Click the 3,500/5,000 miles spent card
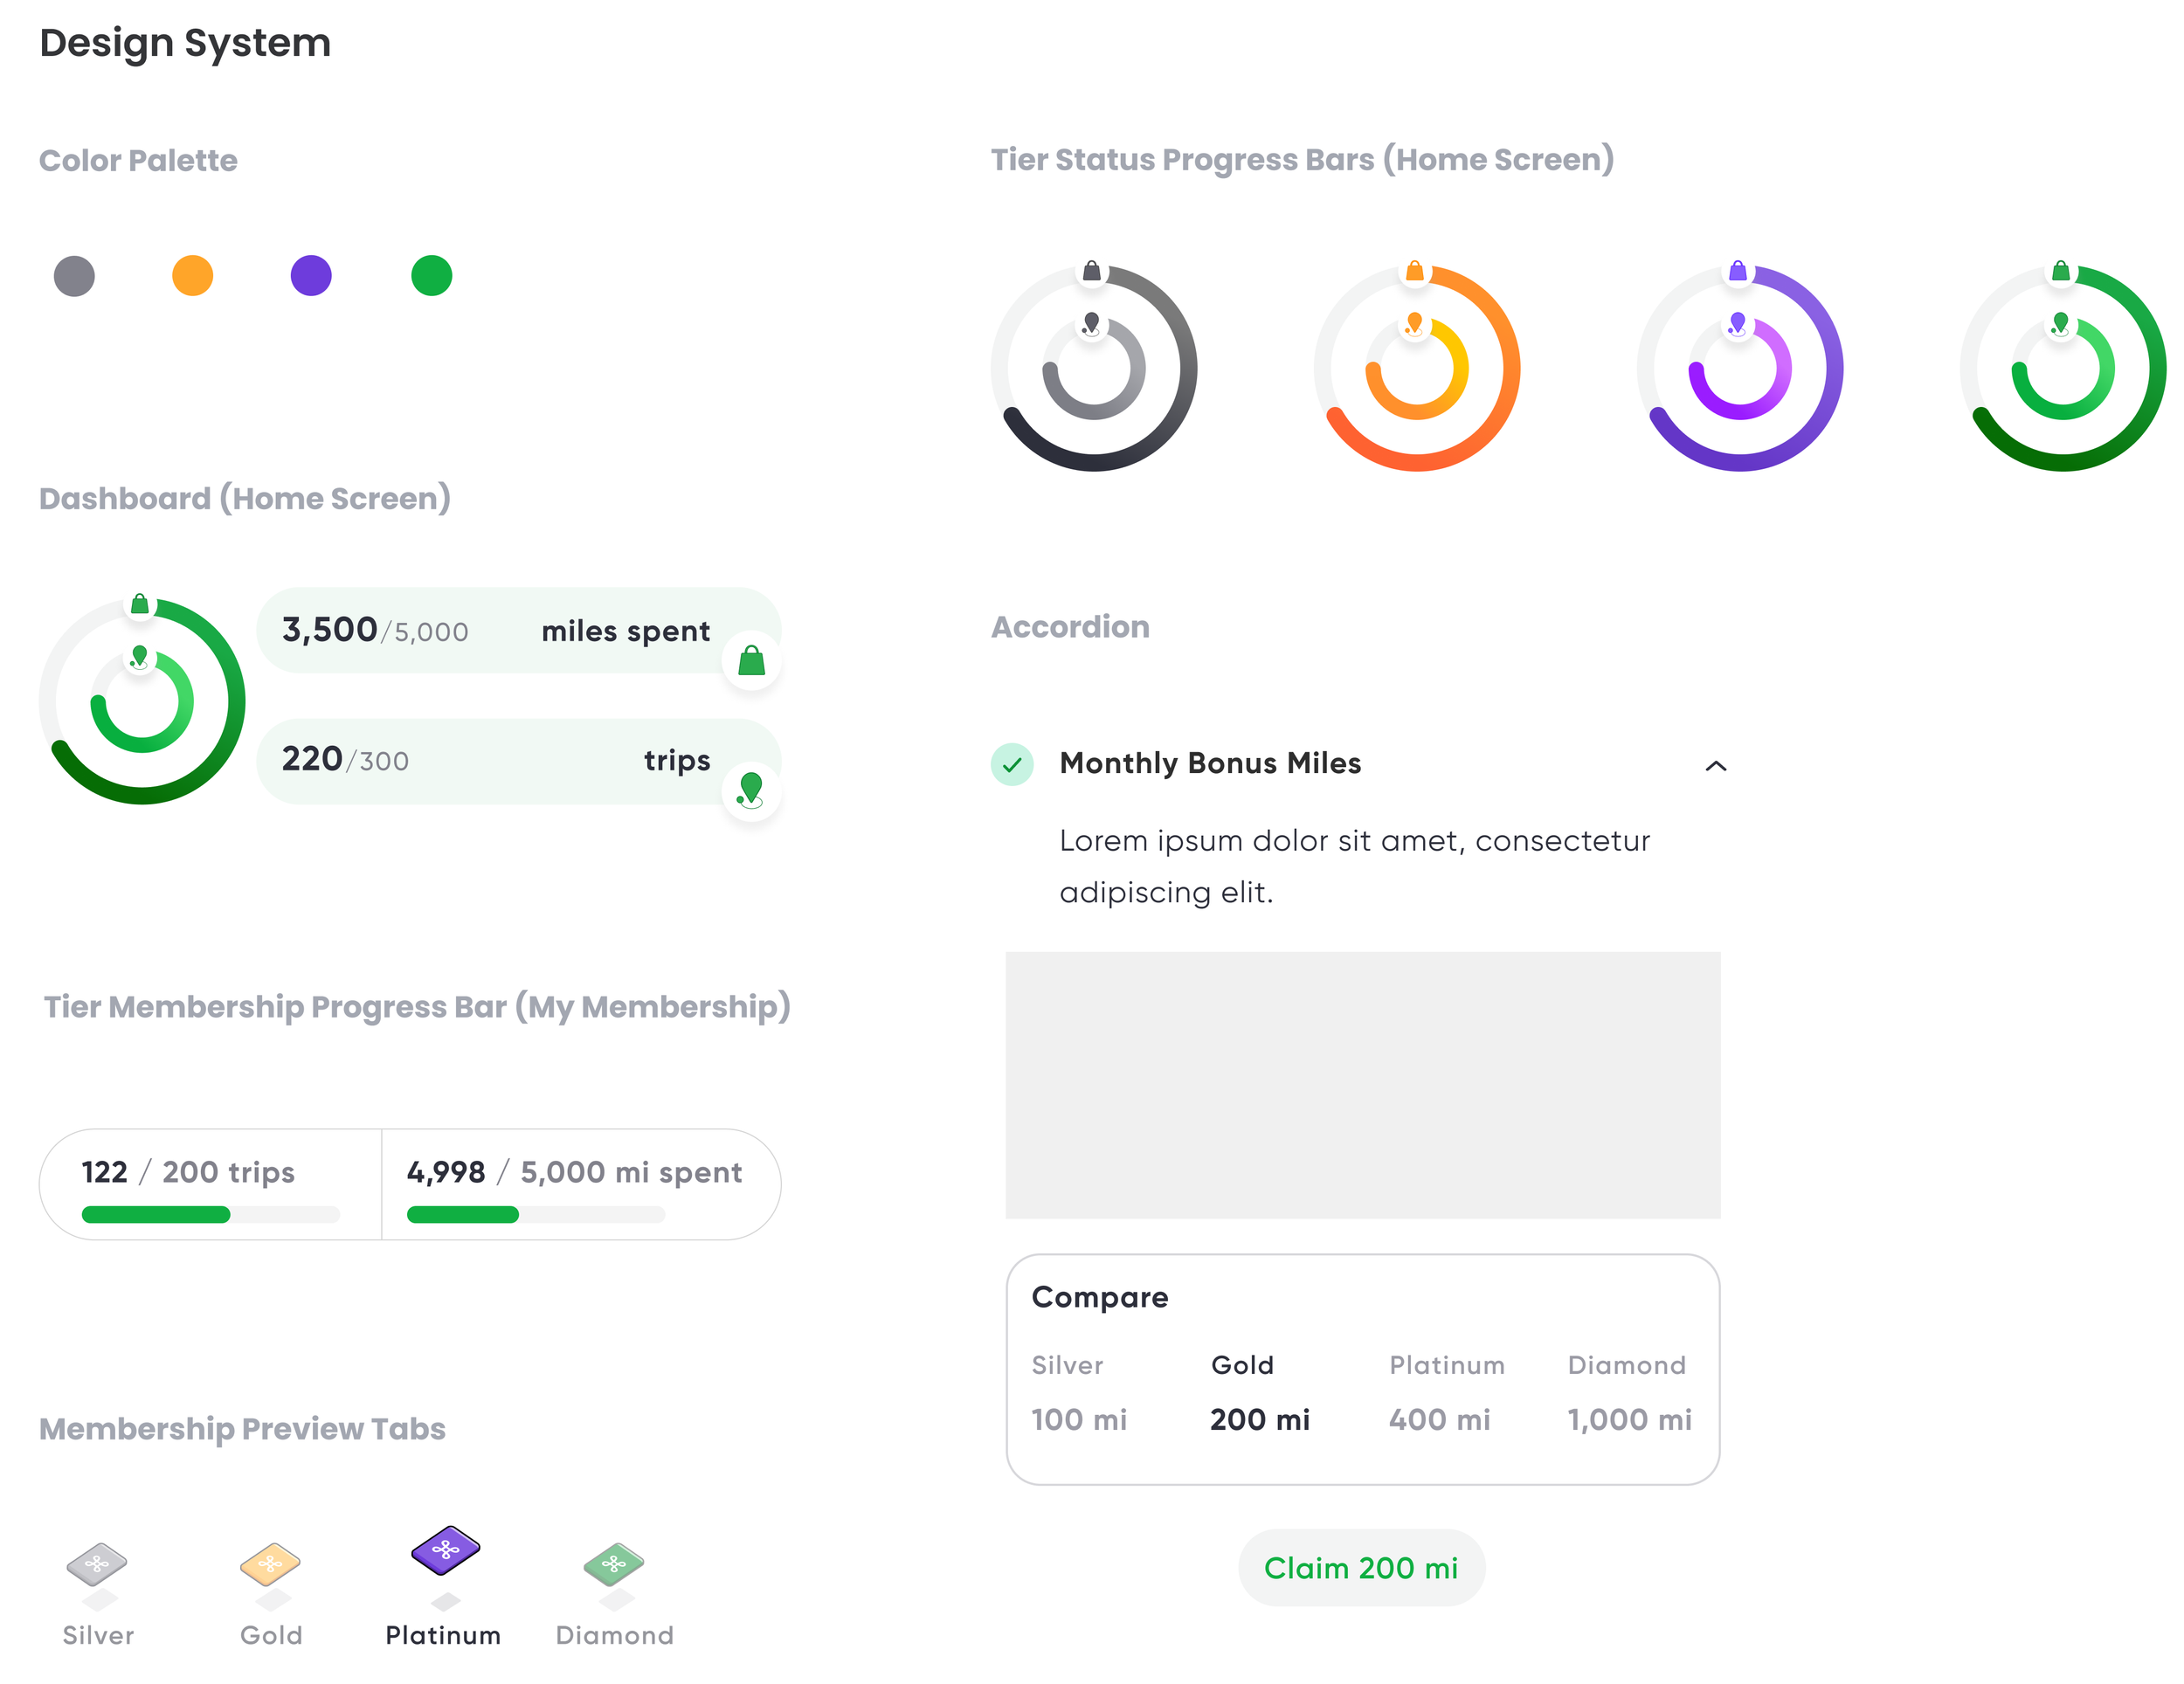 (x=519, y=631)
